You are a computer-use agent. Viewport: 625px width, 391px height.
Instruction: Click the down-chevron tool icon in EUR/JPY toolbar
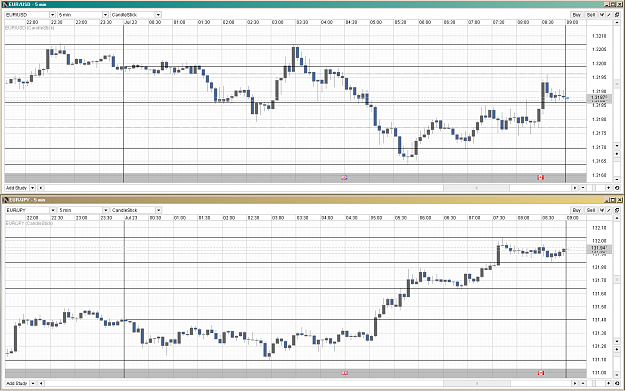click(x=602, y=210)
